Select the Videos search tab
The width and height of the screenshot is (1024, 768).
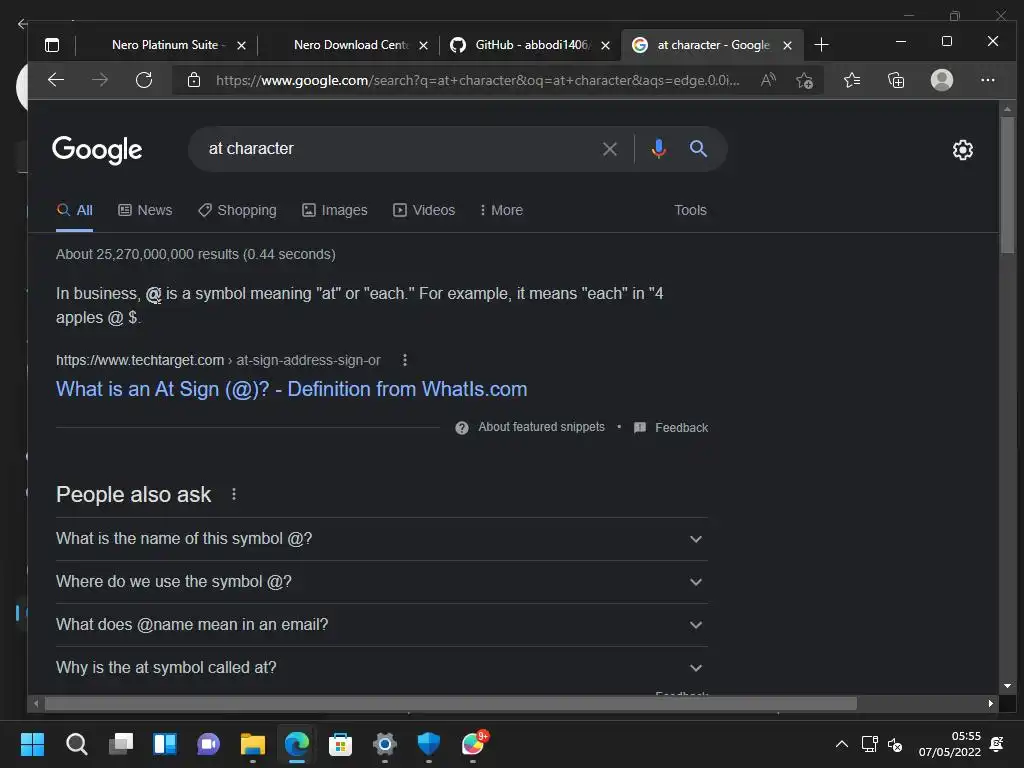tap(424, 210)
